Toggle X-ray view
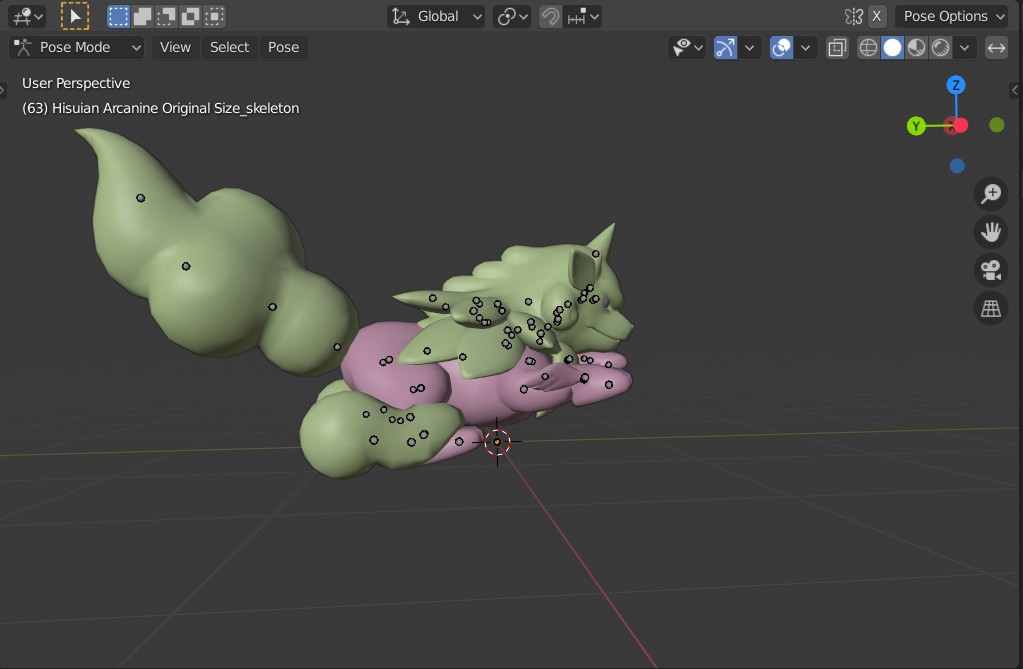 837,48
